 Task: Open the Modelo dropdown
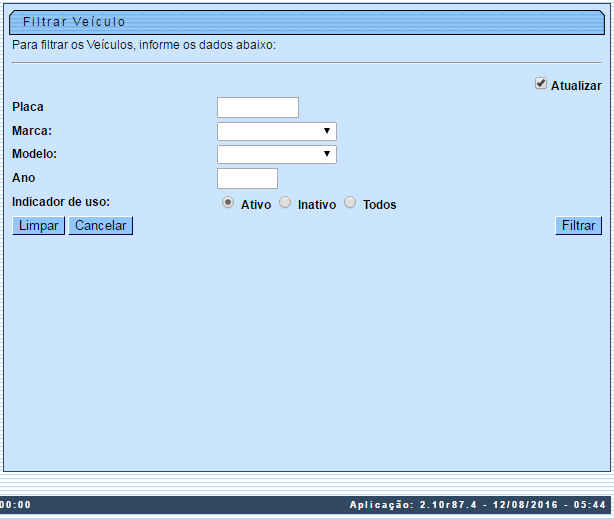point(276,154)
